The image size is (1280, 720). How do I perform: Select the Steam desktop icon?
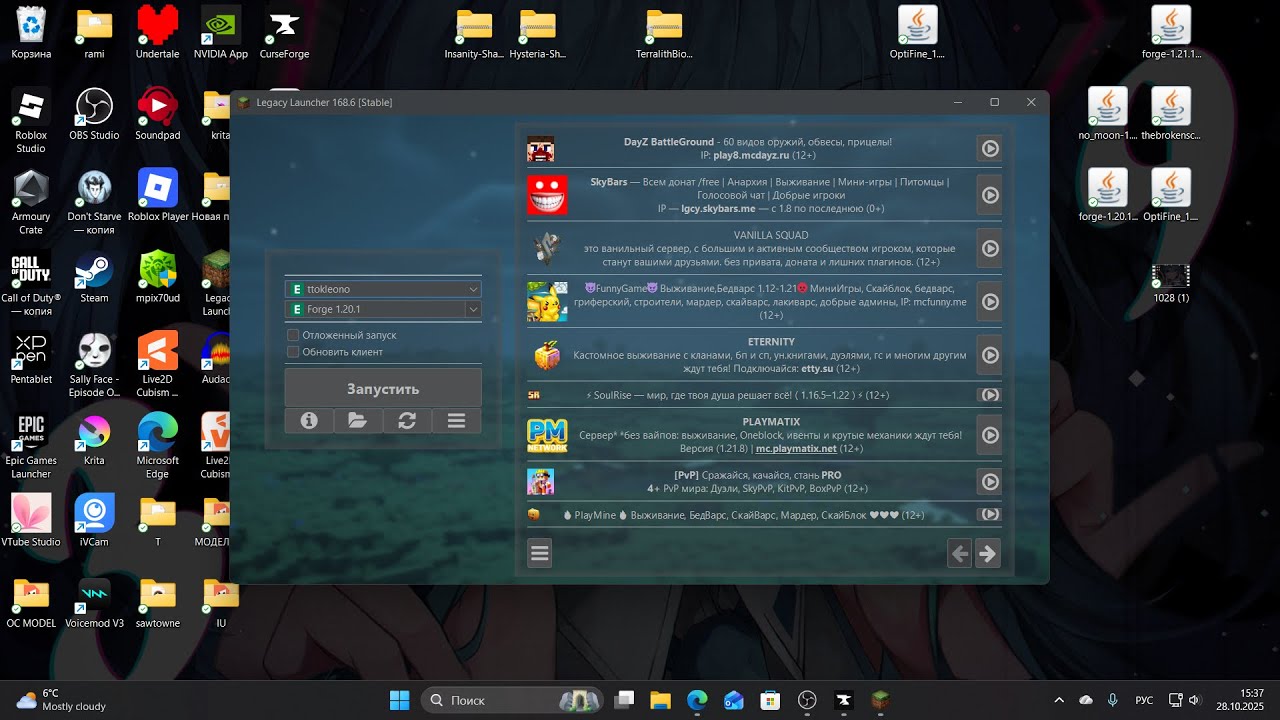(94, 276)
